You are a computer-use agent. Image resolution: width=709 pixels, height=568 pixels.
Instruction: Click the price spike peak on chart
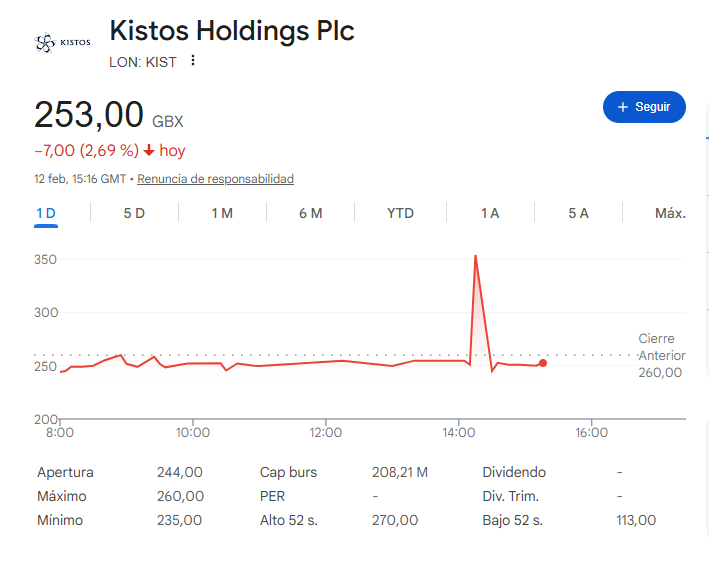pyautogui.click(x=475, y=256)
